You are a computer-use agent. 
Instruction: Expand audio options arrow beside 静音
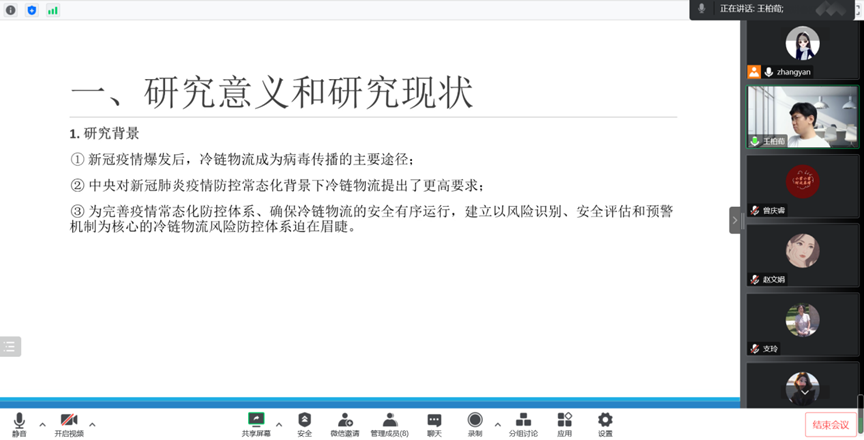click(42, 424)
